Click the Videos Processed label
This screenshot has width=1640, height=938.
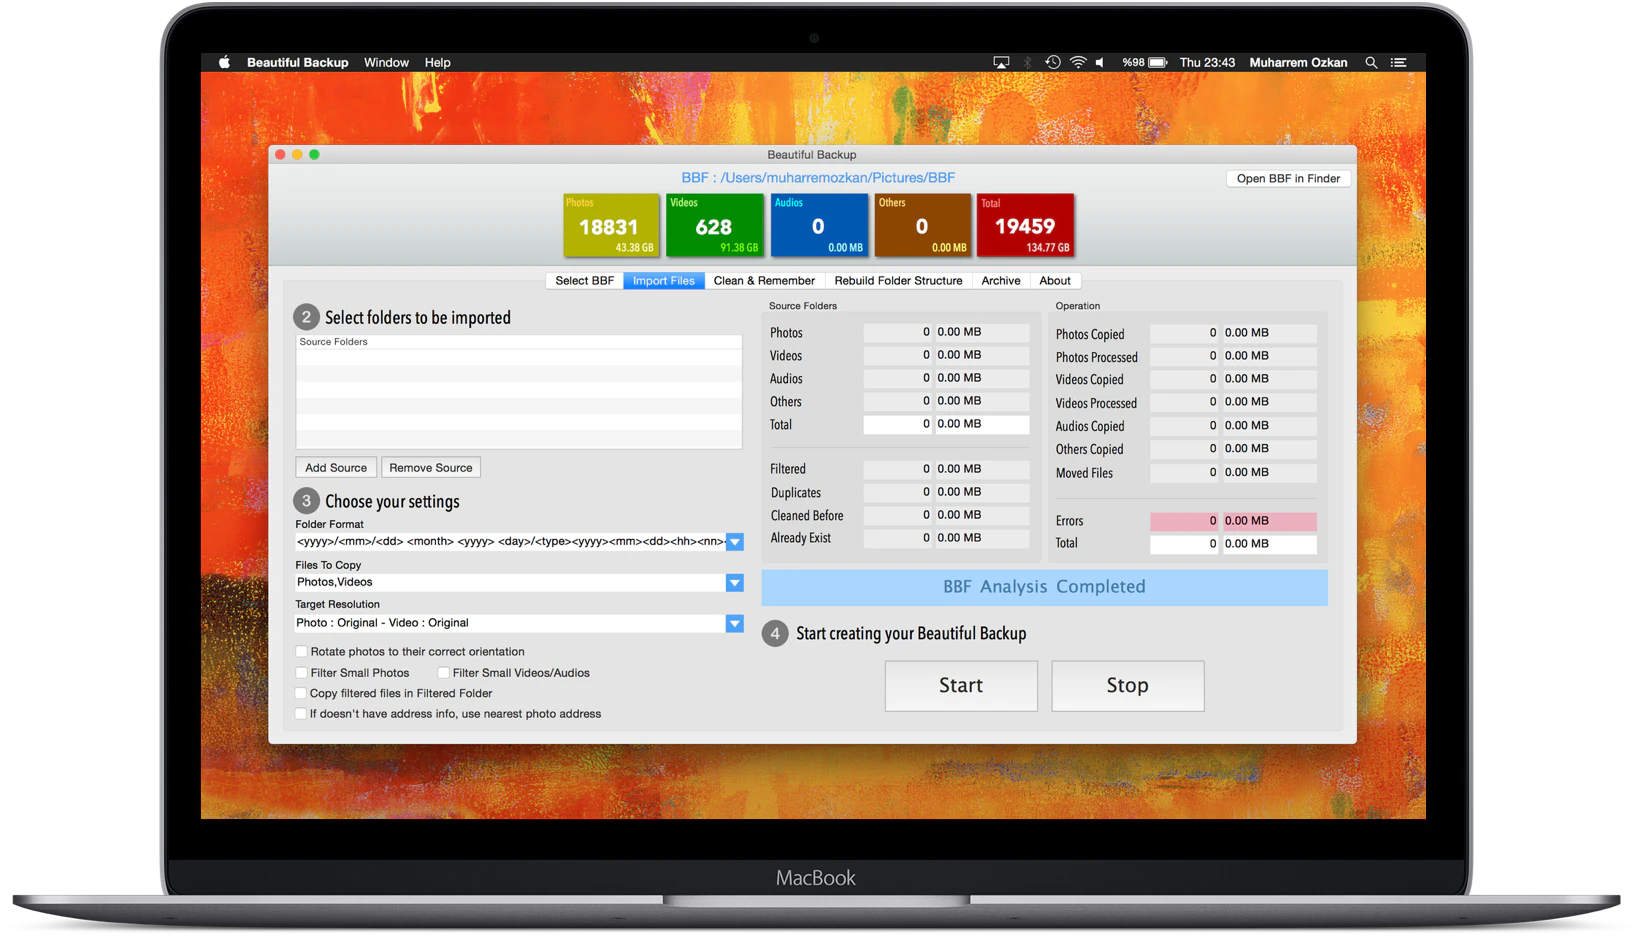click(1096, 403)
